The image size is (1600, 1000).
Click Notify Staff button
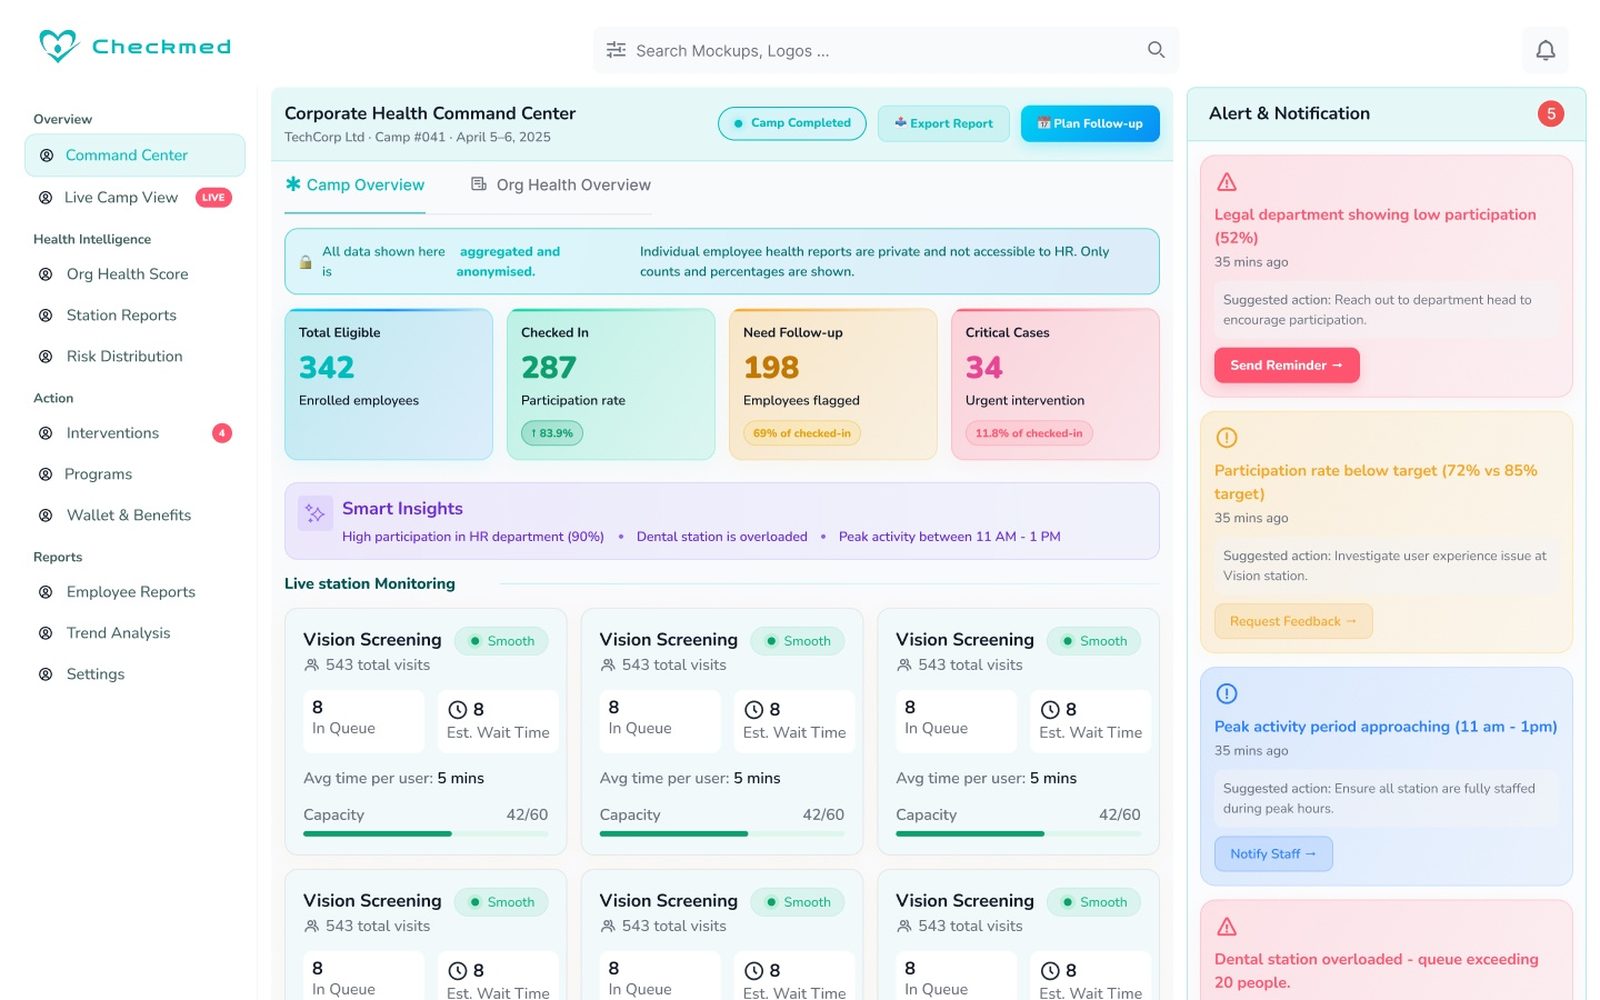click(1273, 854)
